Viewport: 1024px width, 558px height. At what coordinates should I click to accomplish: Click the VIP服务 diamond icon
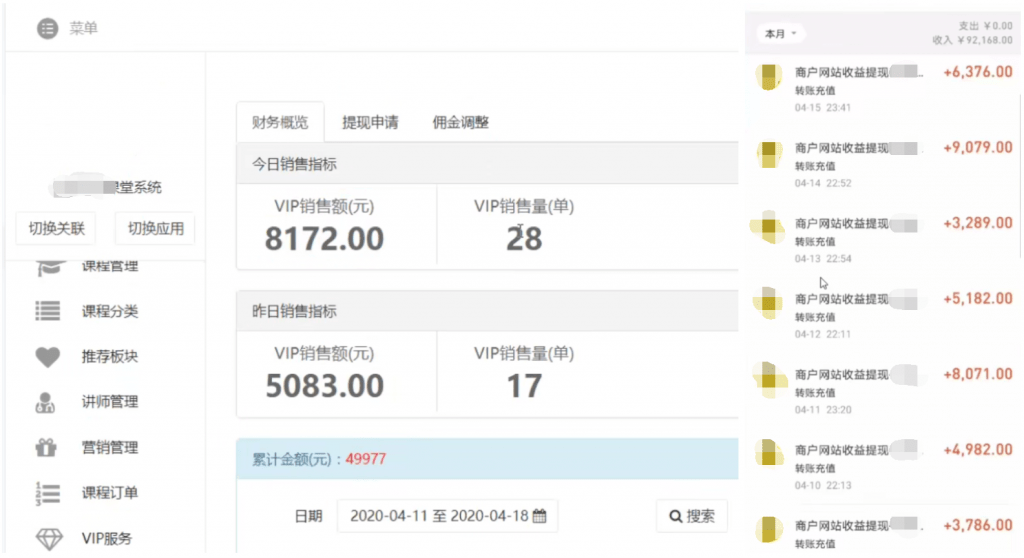pos(48,539)
